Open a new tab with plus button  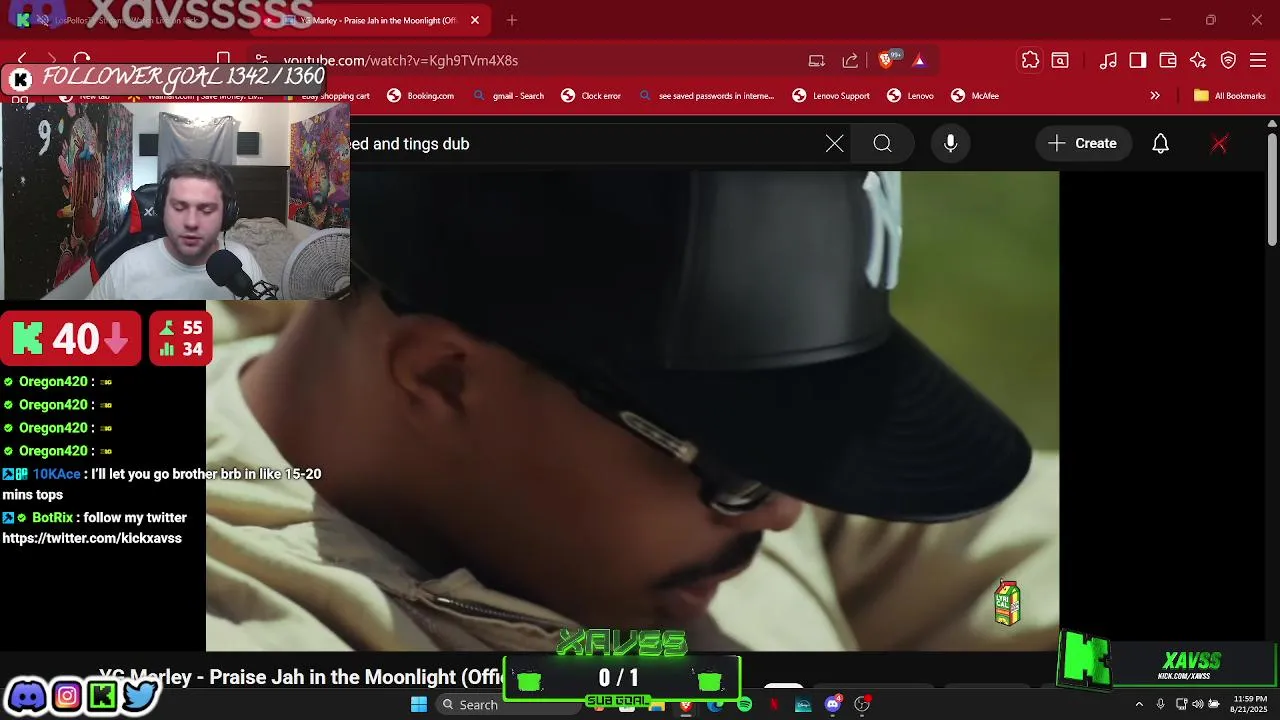pyautogui.click(x=512, y=20)
